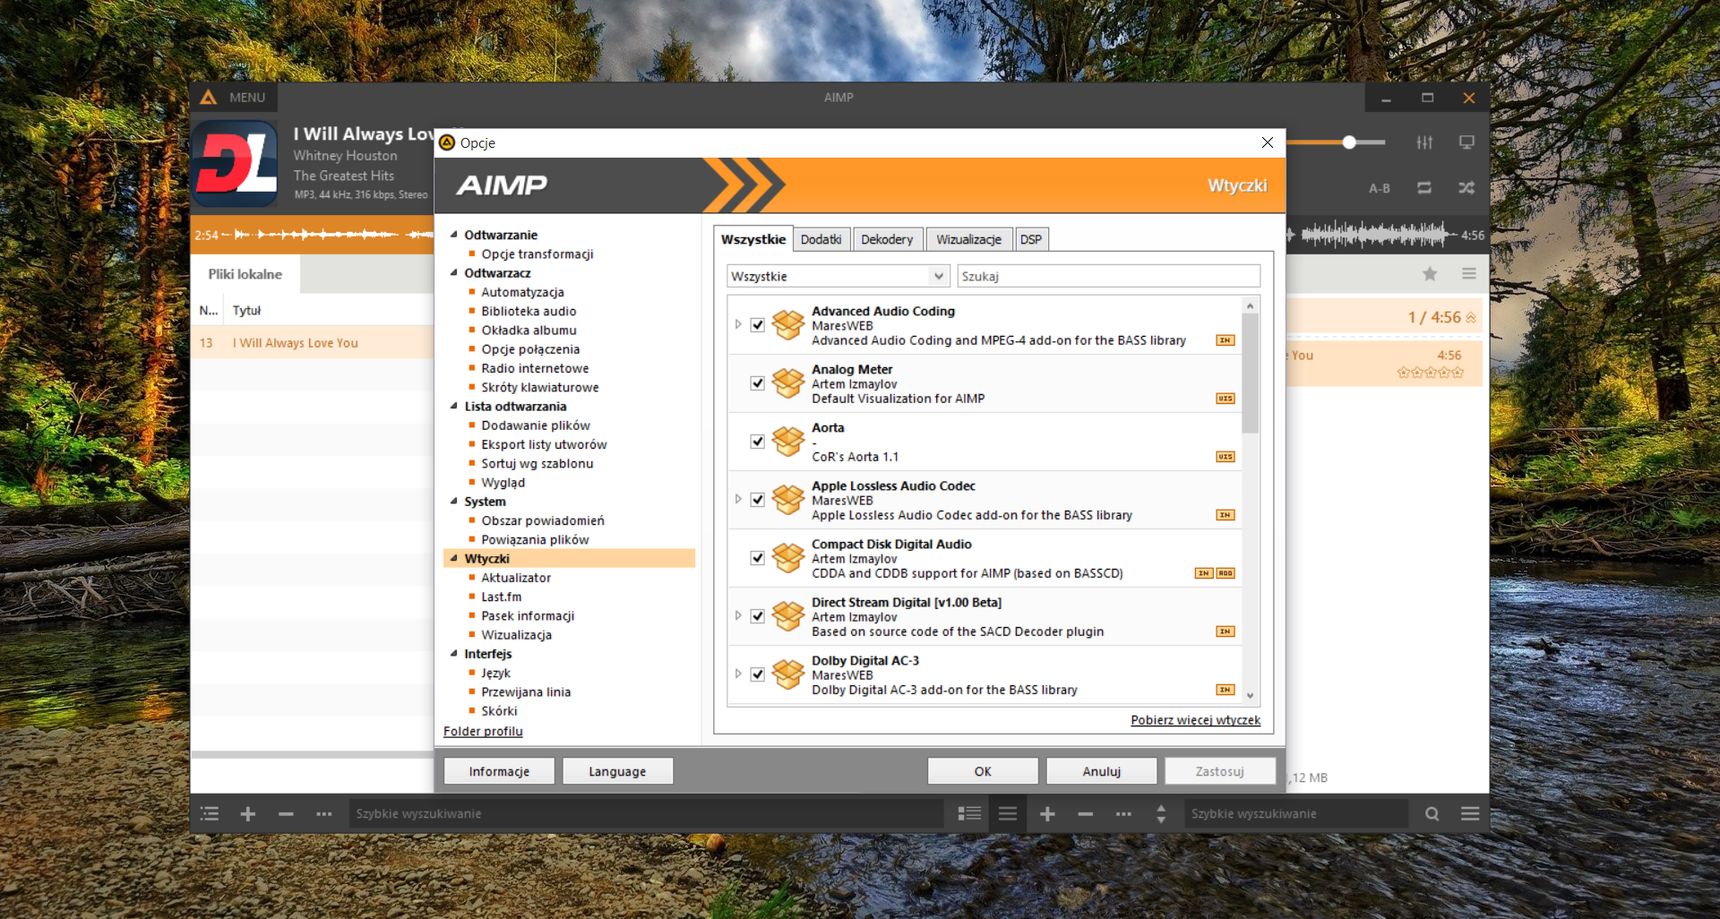Click the Aorta plugin box icon

pyautogui.click(x=788, y=441)
